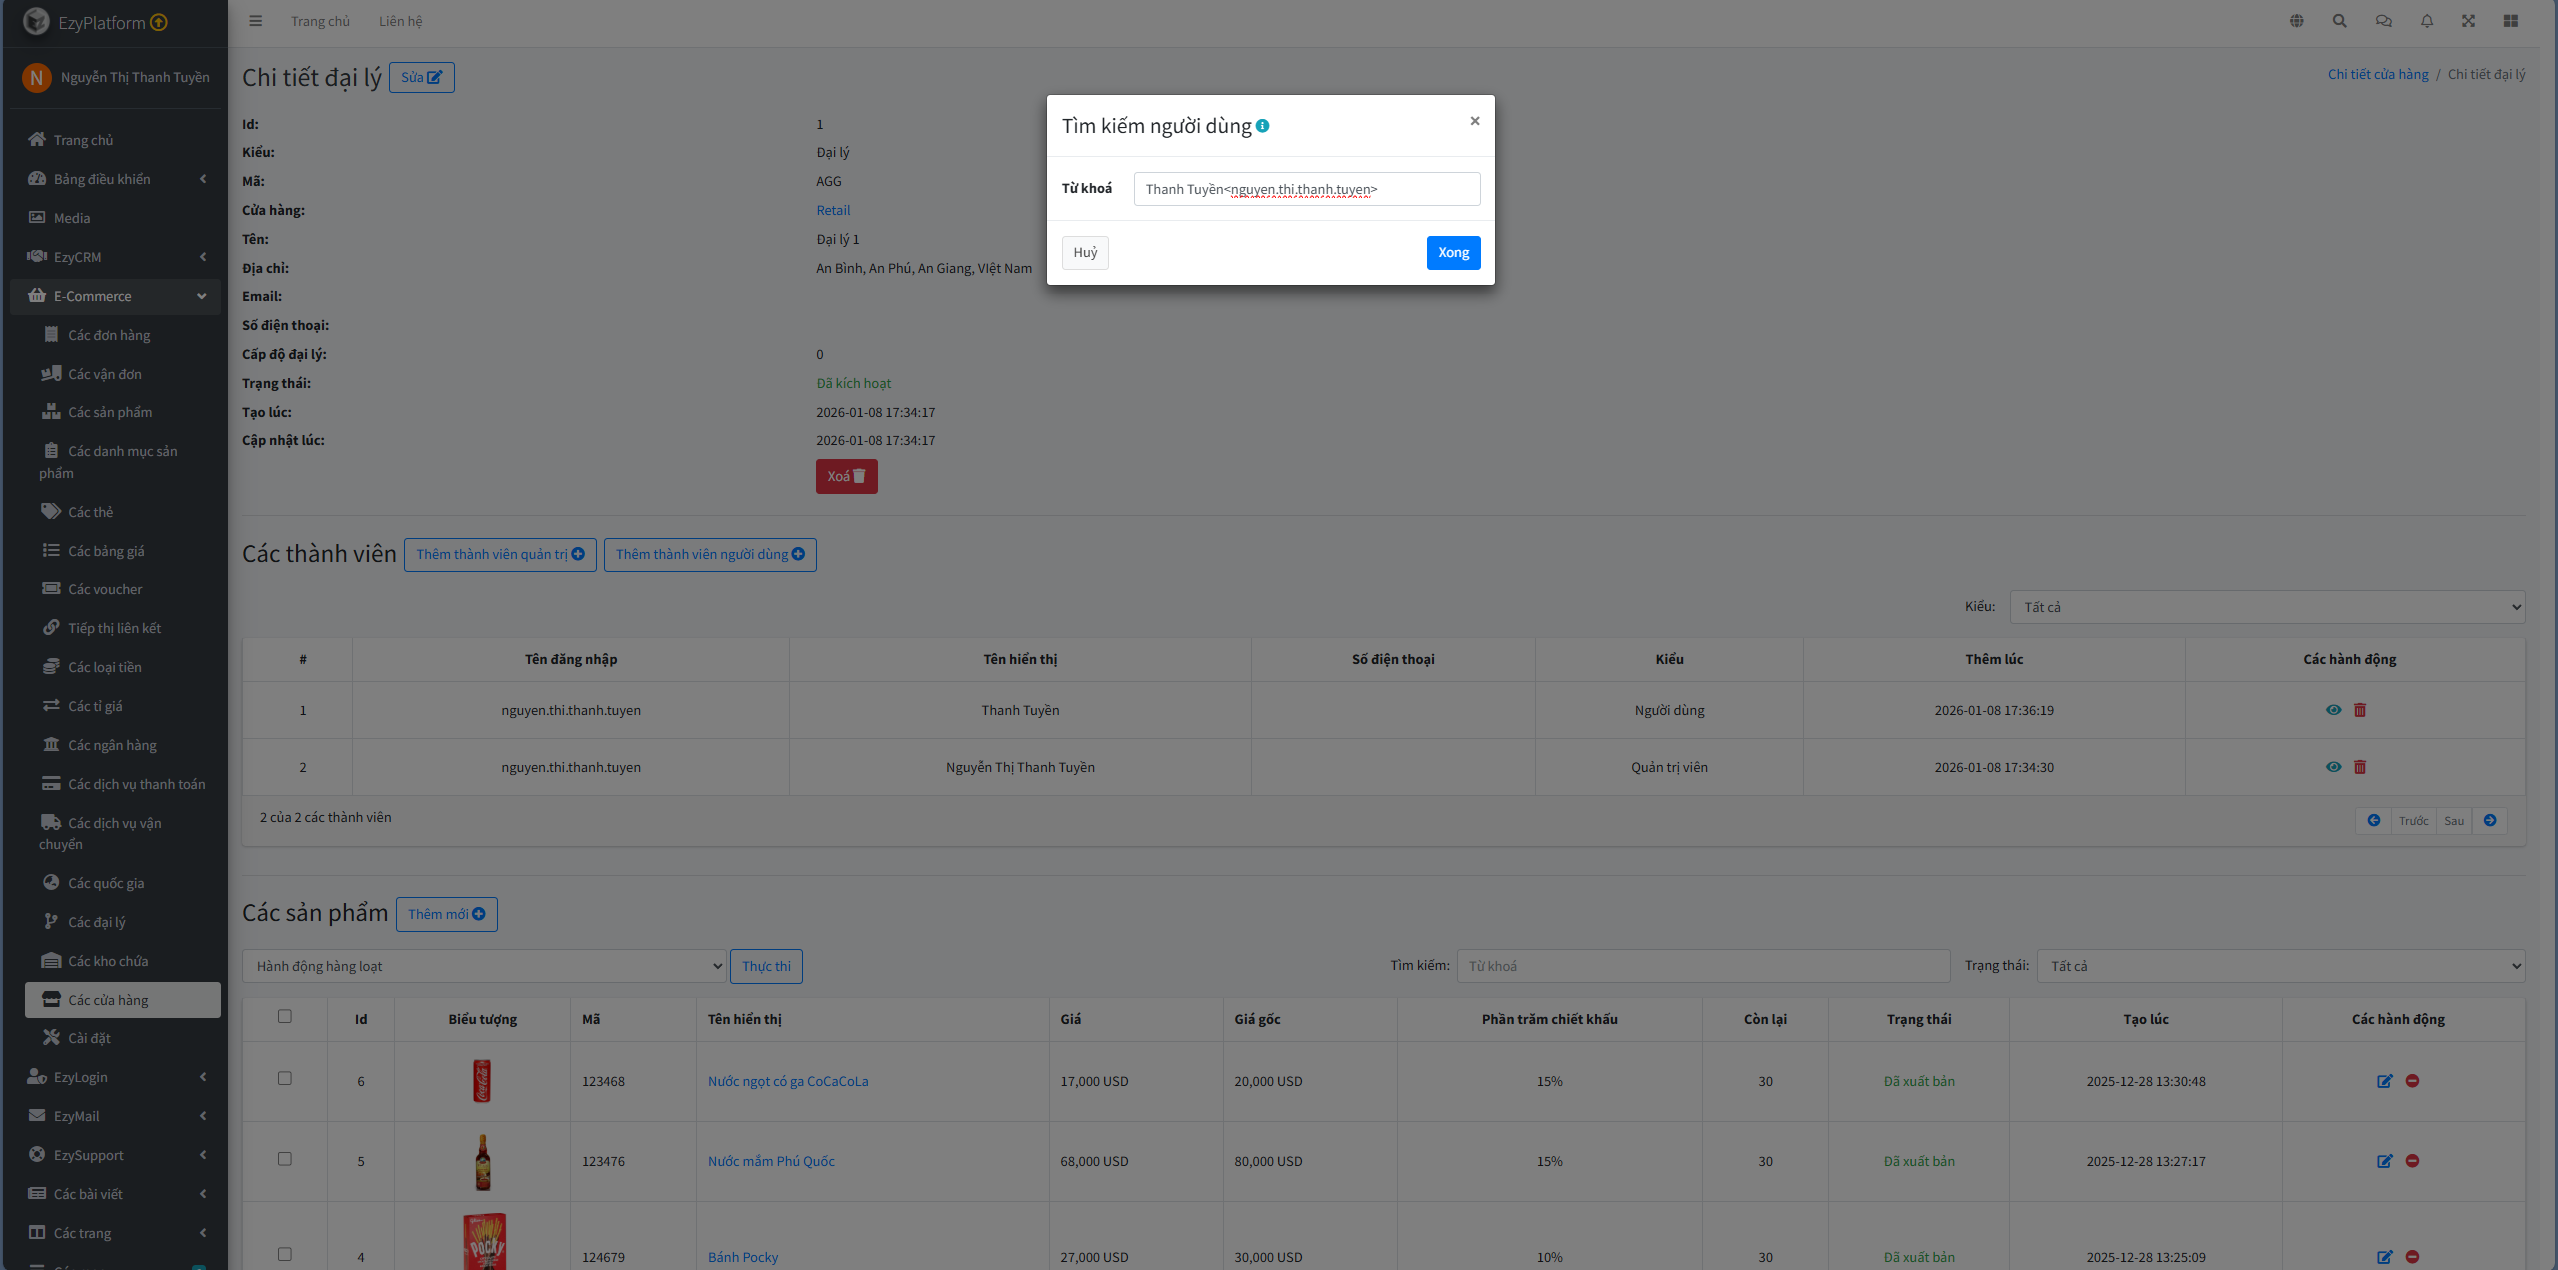View the Người dùng member details
Viewport: 2558px width, 1270px height.
(x=2333, y=710)
